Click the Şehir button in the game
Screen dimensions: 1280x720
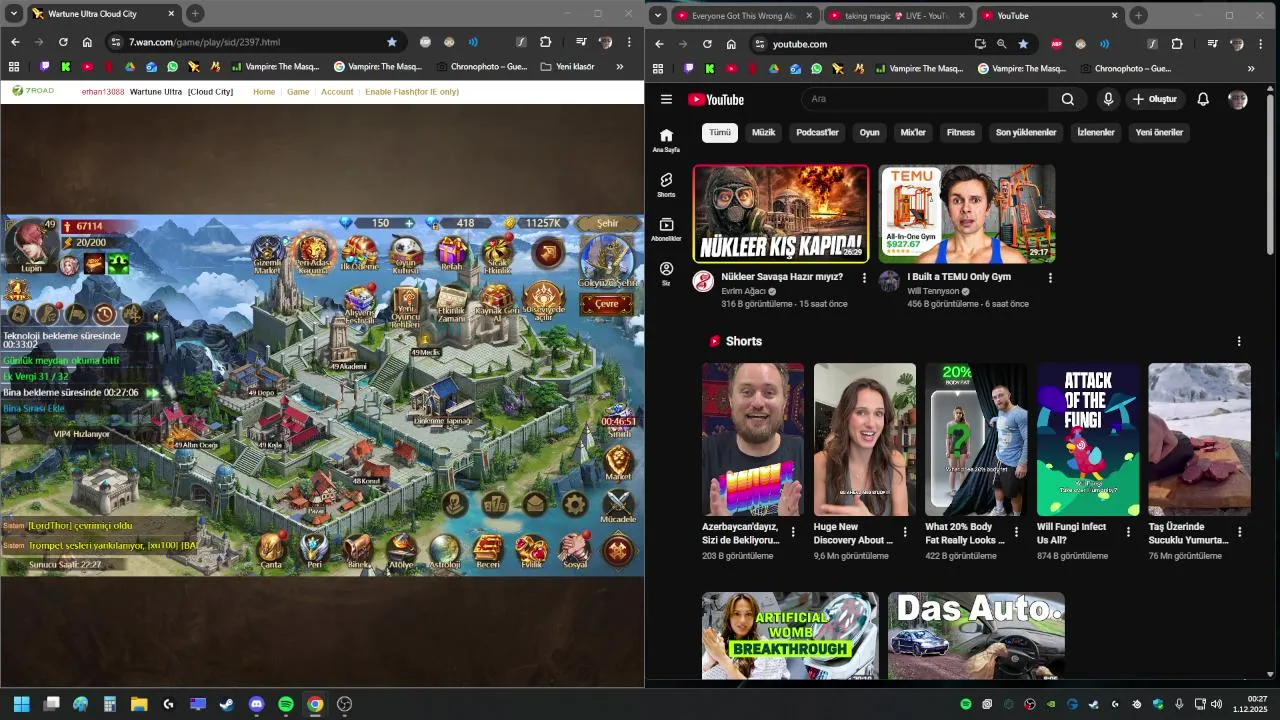[x=607, y=224]
